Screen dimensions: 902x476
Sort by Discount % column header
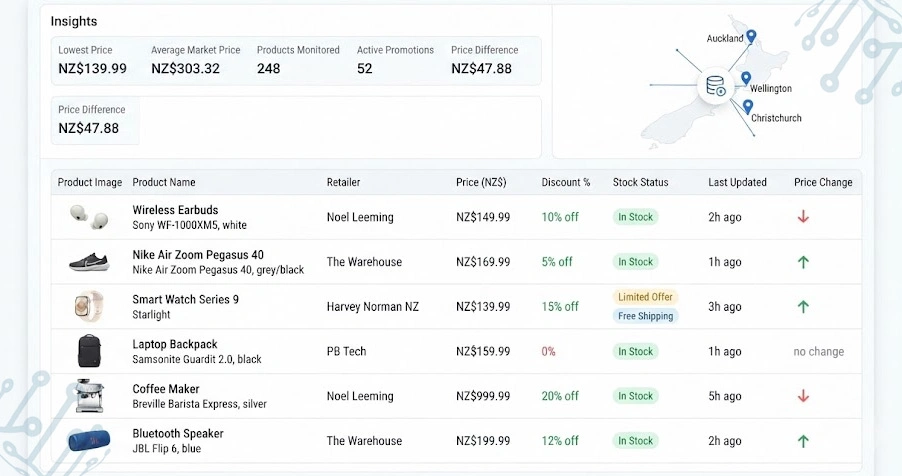click(x=565, y=182)
